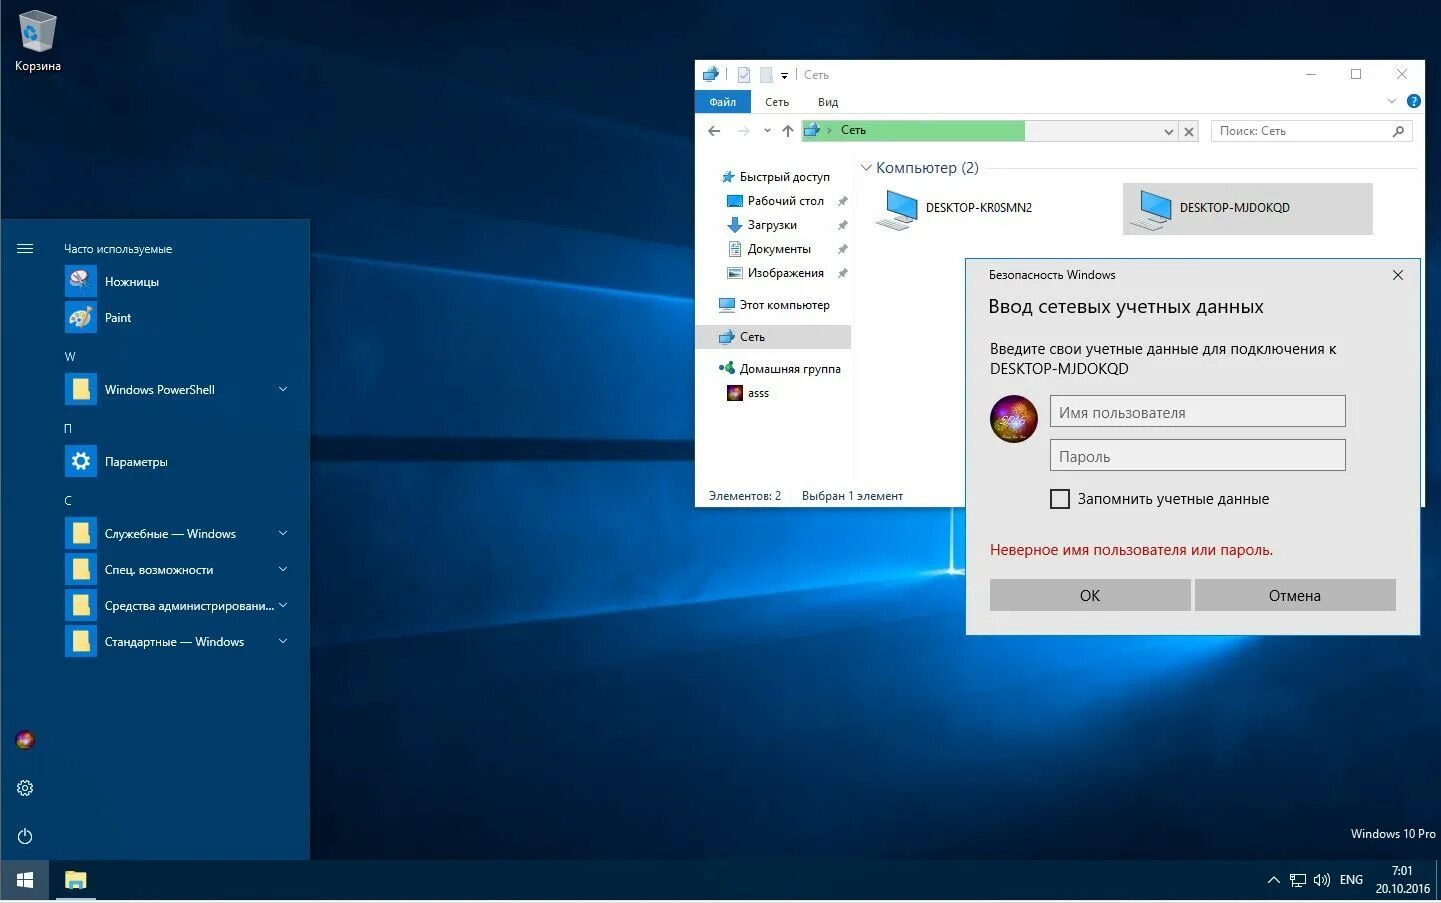Stop loading with address bar X button
The height and width of the screenshot is (903, 1441).
point(1189,131)
